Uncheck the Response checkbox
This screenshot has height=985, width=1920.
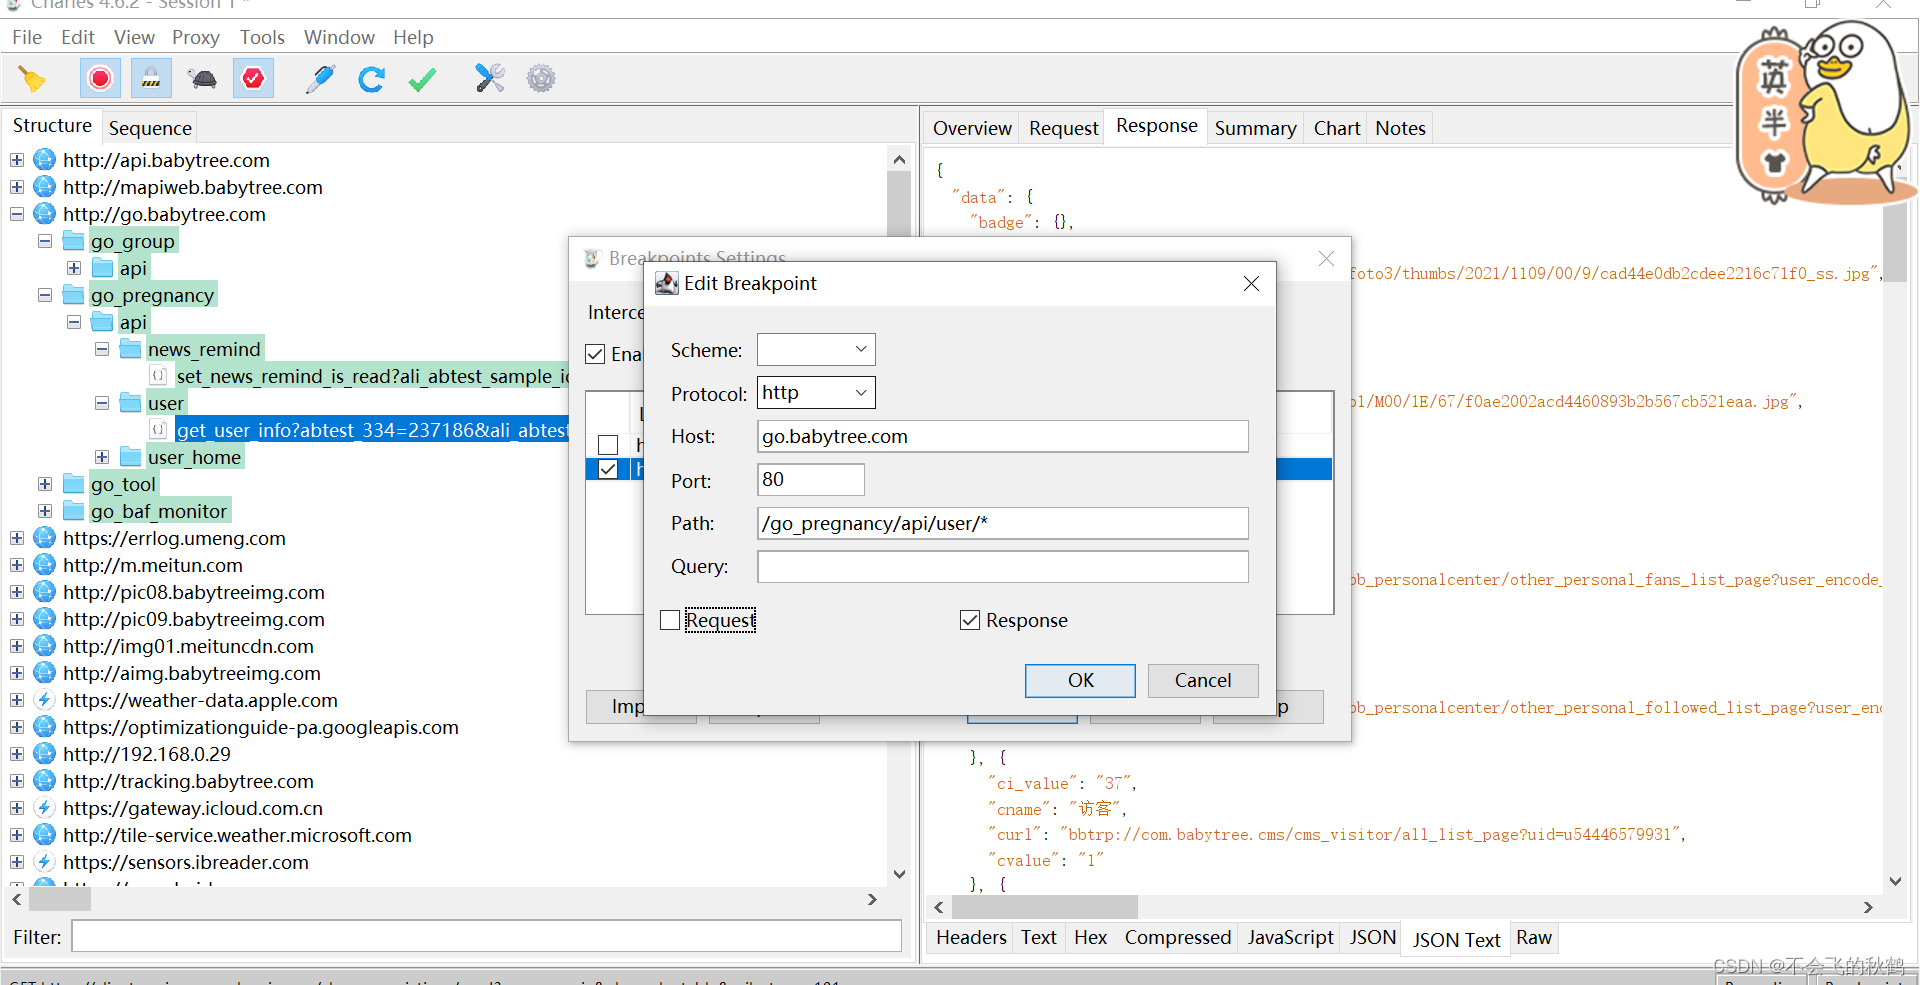tap(970, 620)
